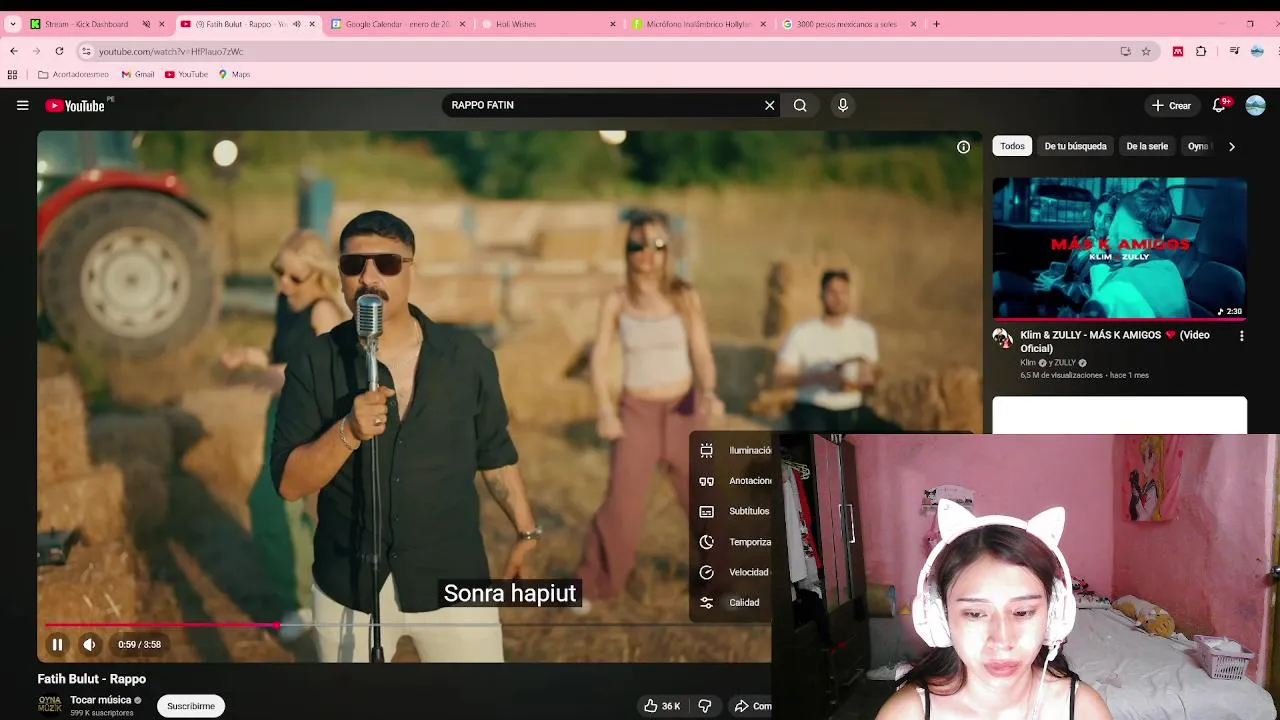The height and width of the screenshot is (720, 1280).
Task: Close the Fatih Bulut YouTube tab
Action: [312, 24]
